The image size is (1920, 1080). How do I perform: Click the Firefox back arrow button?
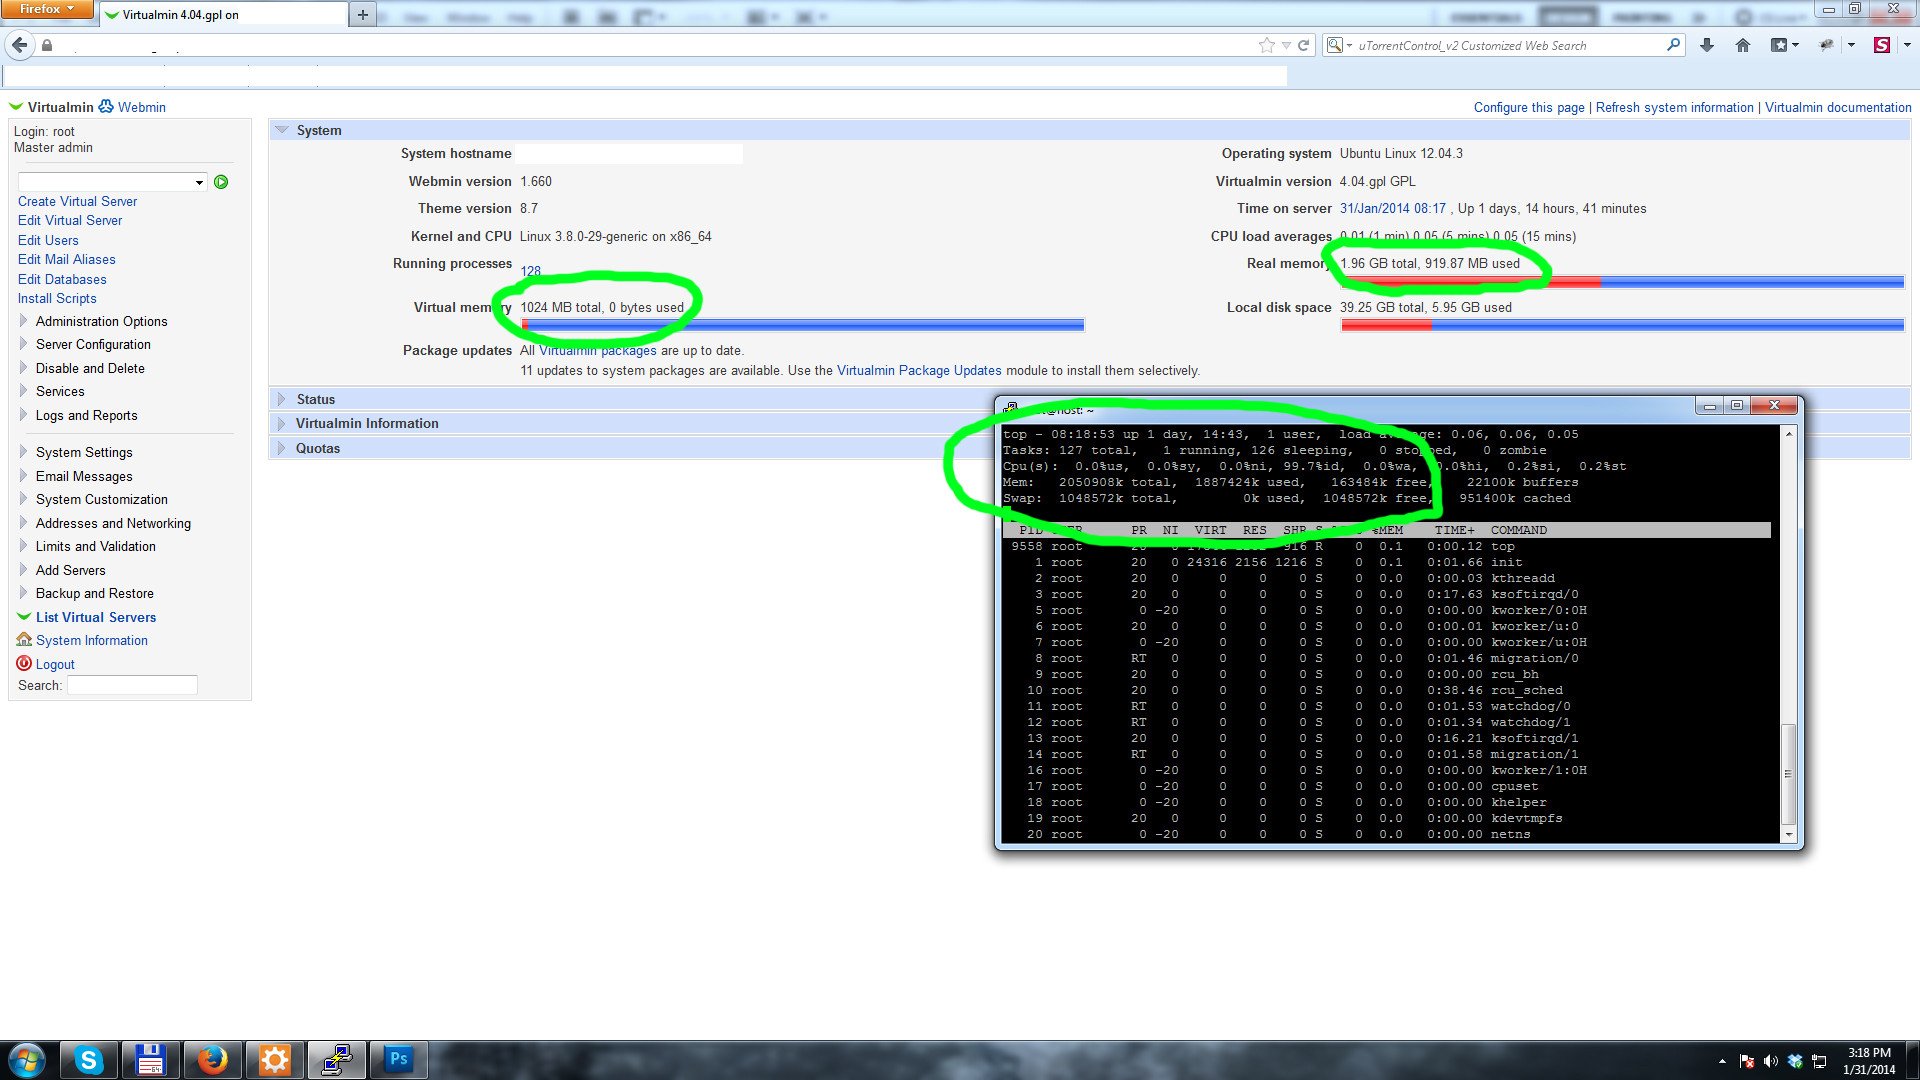pos(20,45)
